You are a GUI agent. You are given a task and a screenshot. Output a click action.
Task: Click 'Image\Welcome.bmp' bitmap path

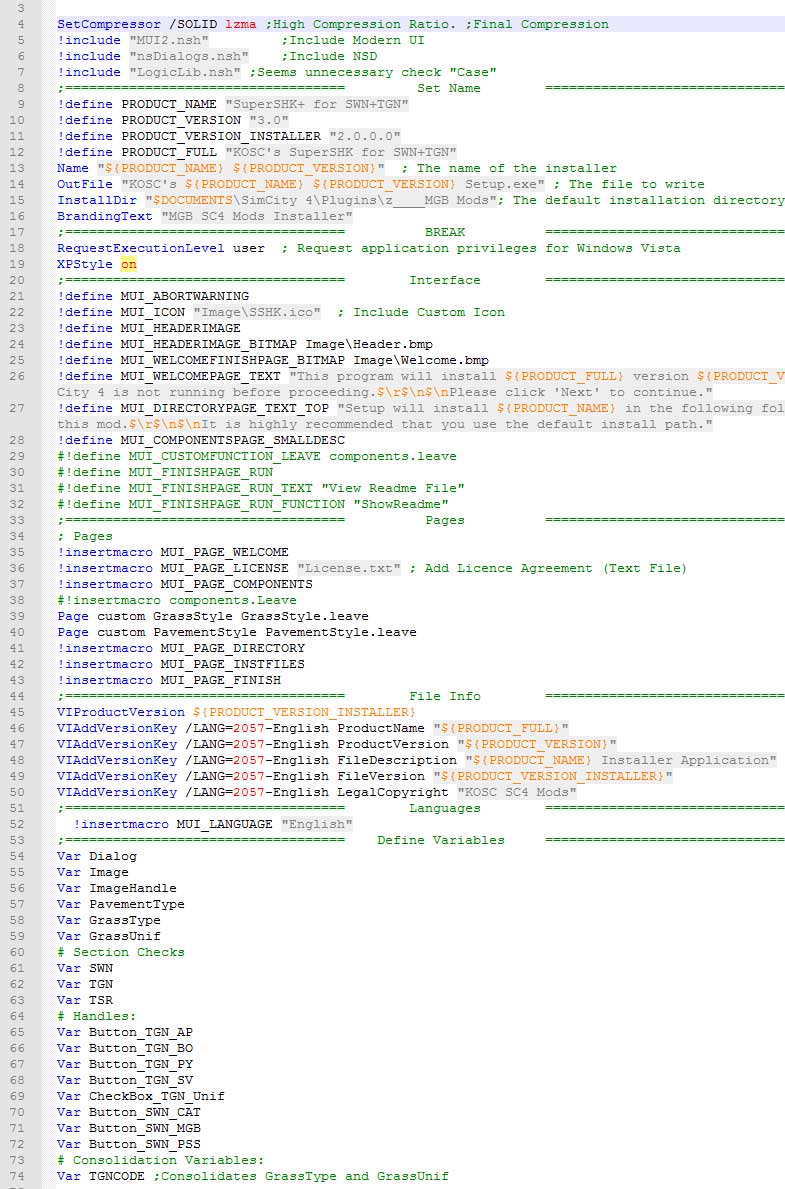pos(420,359)
